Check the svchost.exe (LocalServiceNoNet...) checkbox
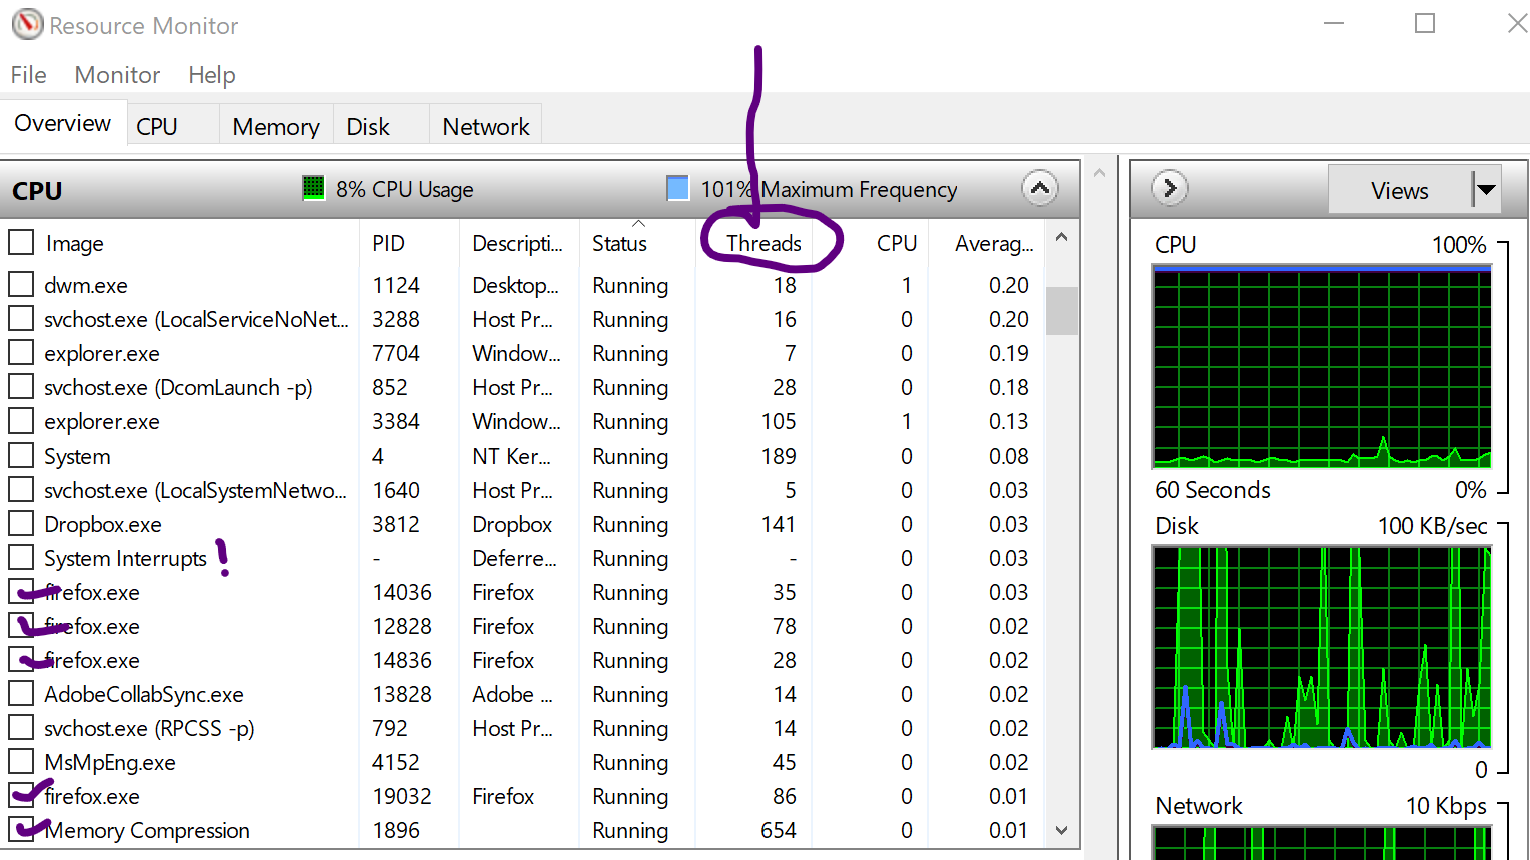 [21, 318]
